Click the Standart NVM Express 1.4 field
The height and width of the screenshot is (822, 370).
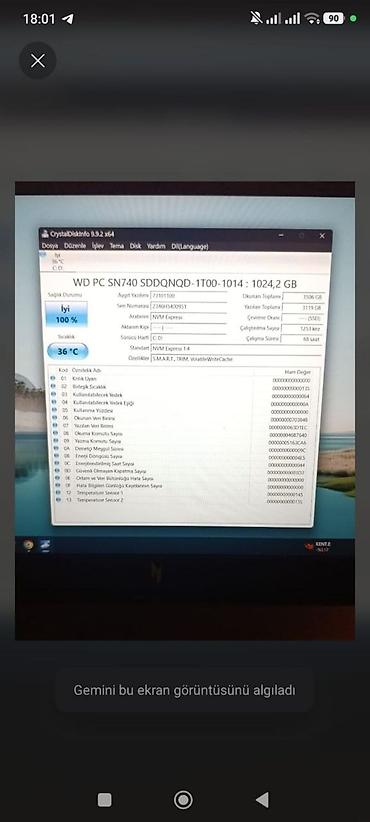point(236,349)
